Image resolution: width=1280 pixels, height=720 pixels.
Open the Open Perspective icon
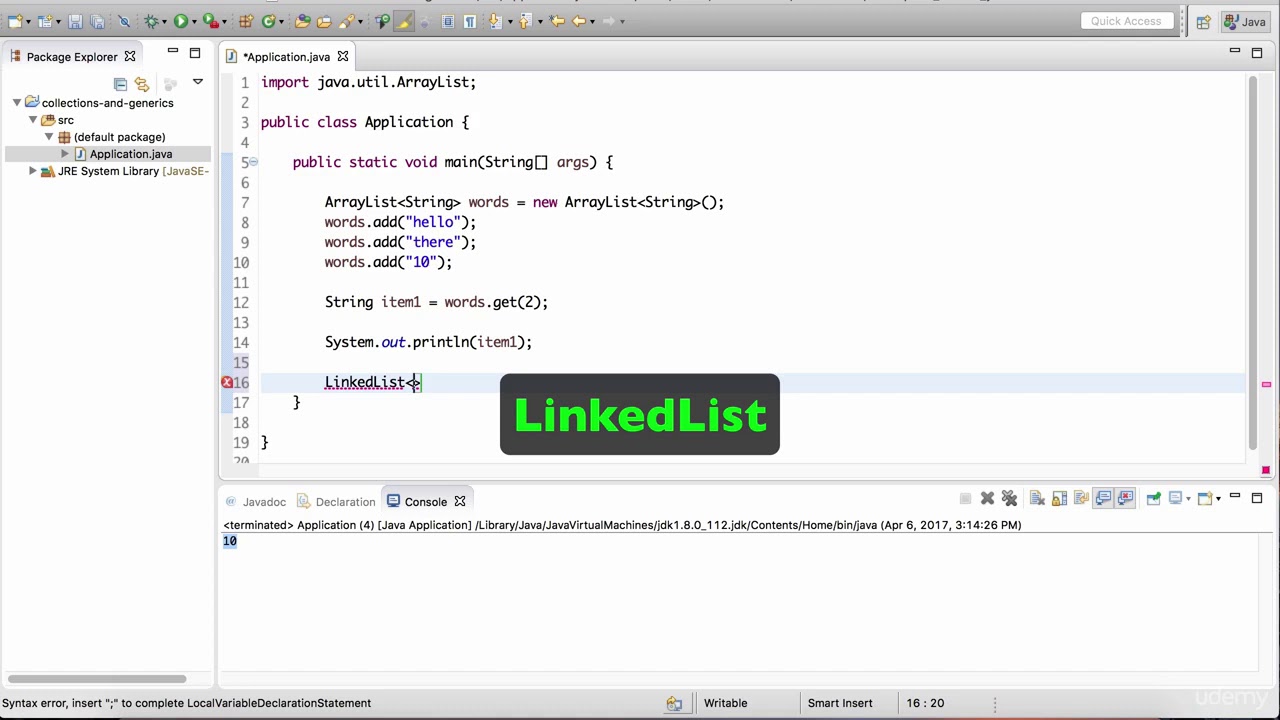click(x=1203, y=21)
